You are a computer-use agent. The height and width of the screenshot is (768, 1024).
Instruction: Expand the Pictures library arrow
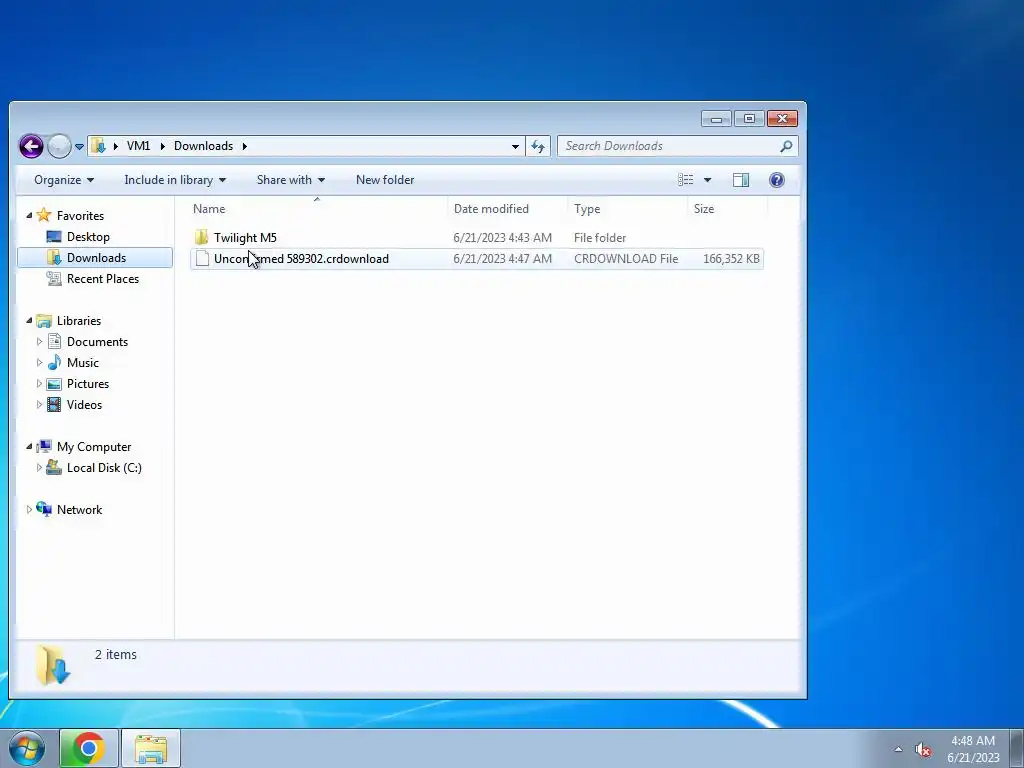tap(39, 383)
